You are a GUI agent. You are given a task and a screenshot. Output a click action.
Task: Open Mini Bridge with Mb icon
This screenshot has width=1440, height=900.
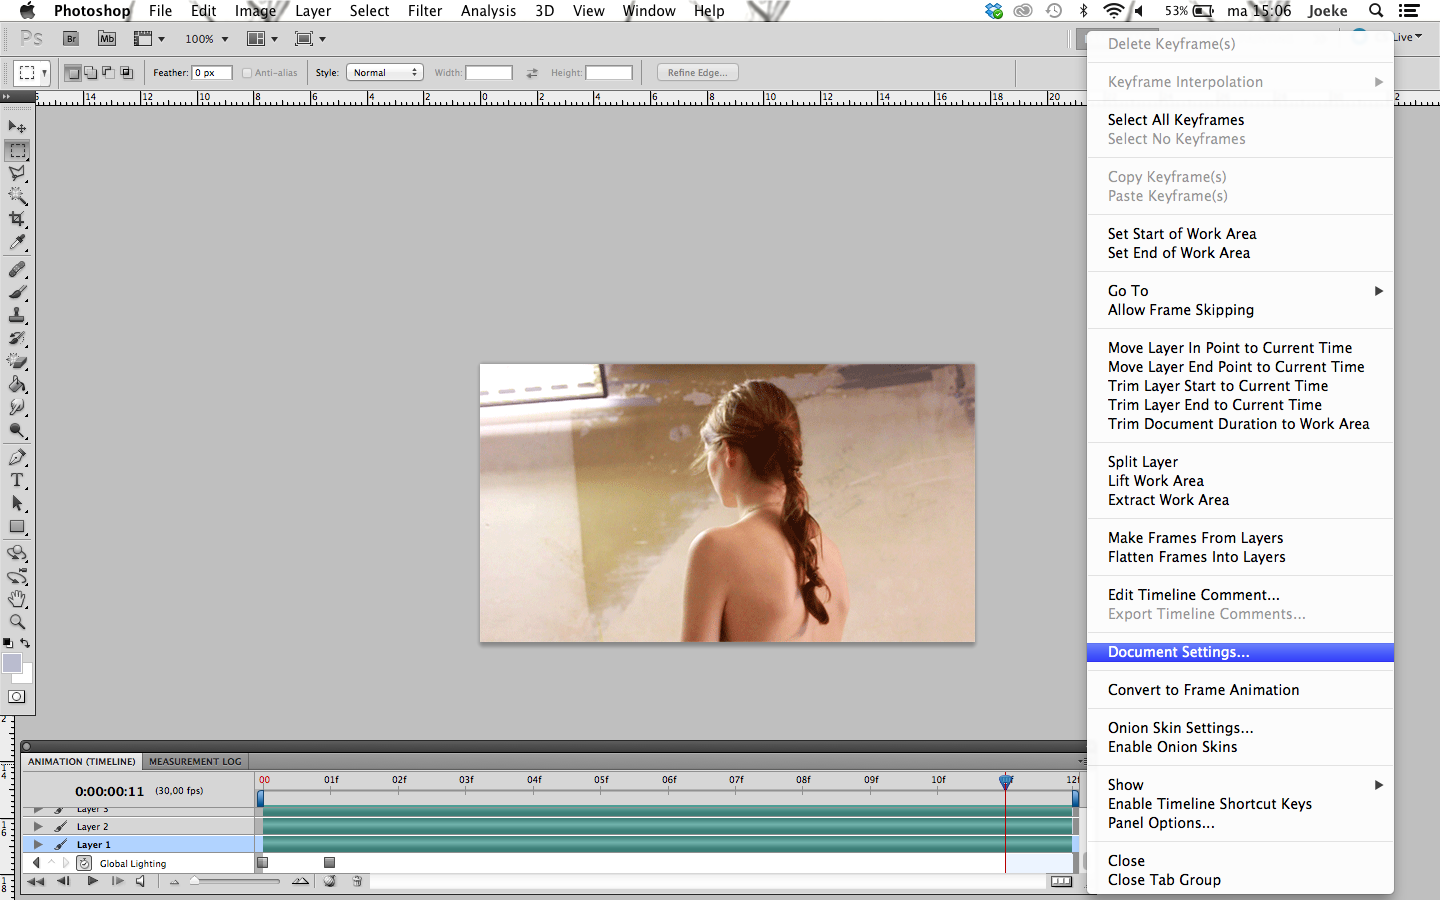[x=107, y=39]
